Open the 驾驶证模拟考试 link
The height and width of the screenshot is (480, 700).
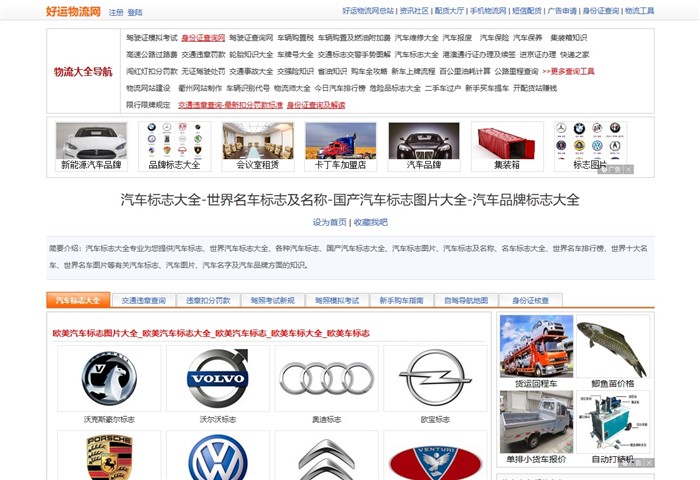152,38
